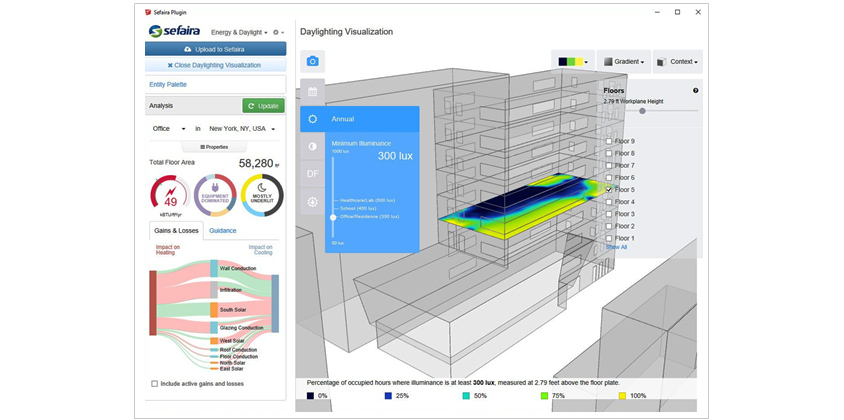Click the green Update button
Viewport: 844px width, 420px height.
[x=263, y=106]
